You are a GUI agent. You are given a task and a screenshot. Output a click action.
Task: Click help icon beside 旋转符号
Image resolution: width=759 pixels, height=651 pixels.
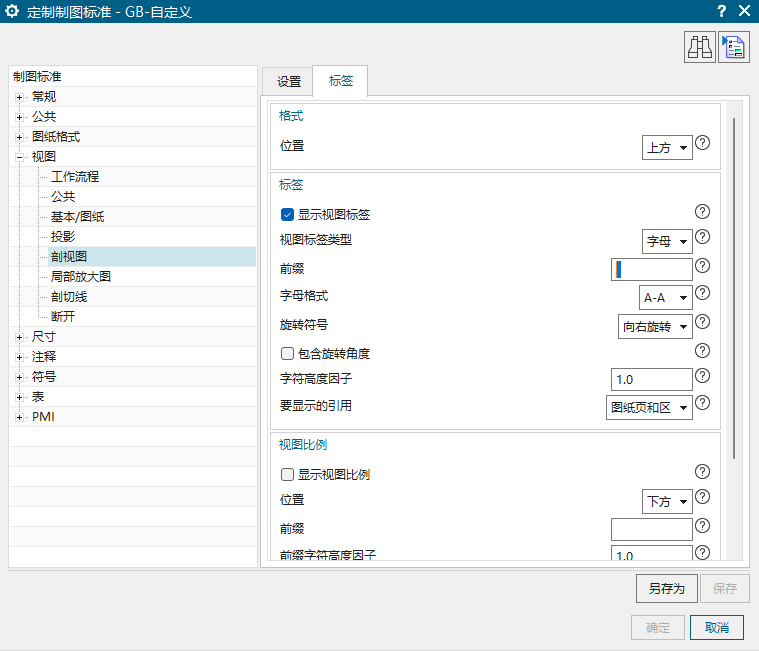click(x=702, y=322)
